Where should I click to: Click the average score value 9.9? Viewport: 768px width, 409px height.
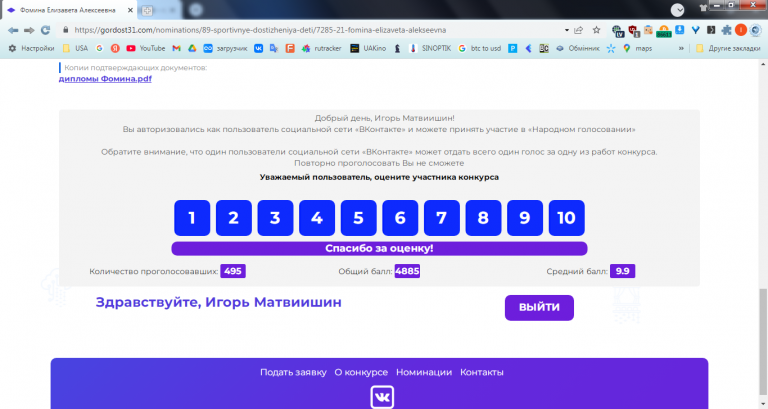pyautogui.click(x=623, y=271)
